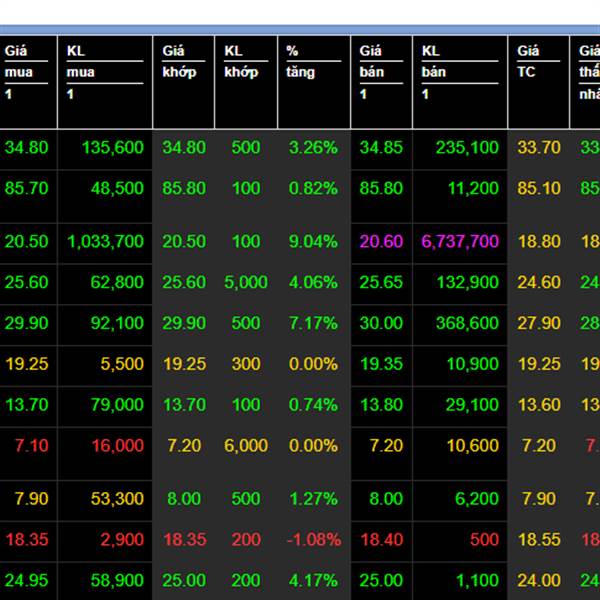Click the 7.17% increase cell
The width and height of the screenshot is (600, 600).
313,323
